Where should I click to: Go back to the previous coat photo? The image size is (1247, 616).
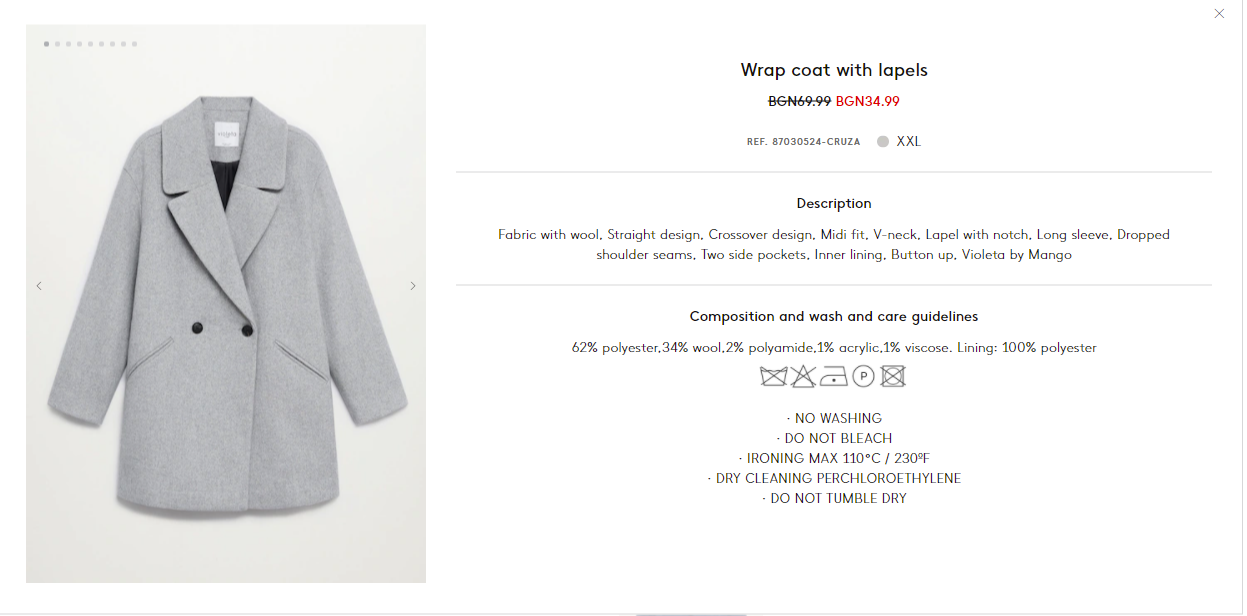tap(39, 286)
